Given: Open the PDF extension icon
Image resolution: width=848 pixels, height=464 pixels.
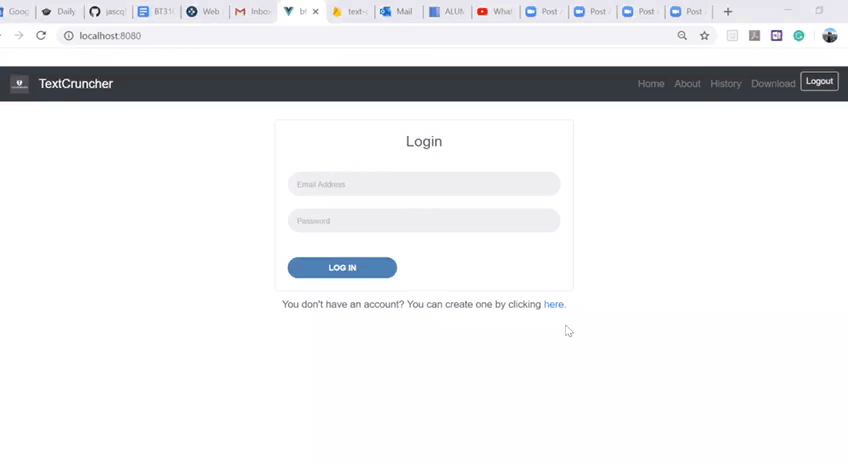Looking at the screenshot, I should coord(754,36).
